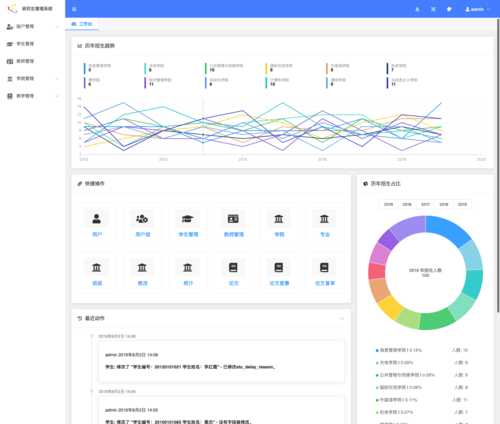Expand the 账户管理 sidebar menu
500x424 pixels.
tap(32, 26)
